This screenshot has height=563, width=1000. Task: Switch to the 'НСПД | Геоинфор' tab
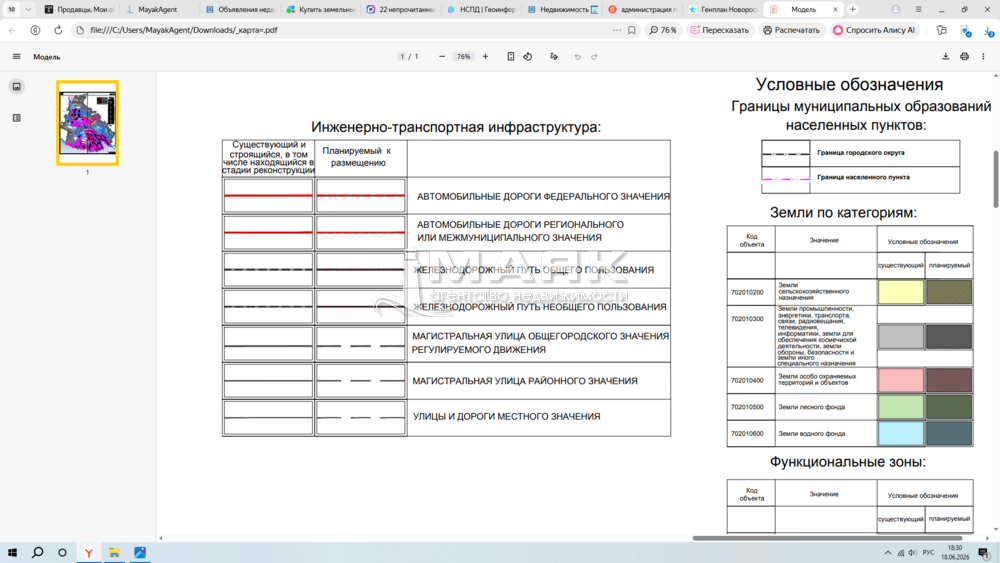click(x=482, y=10)
